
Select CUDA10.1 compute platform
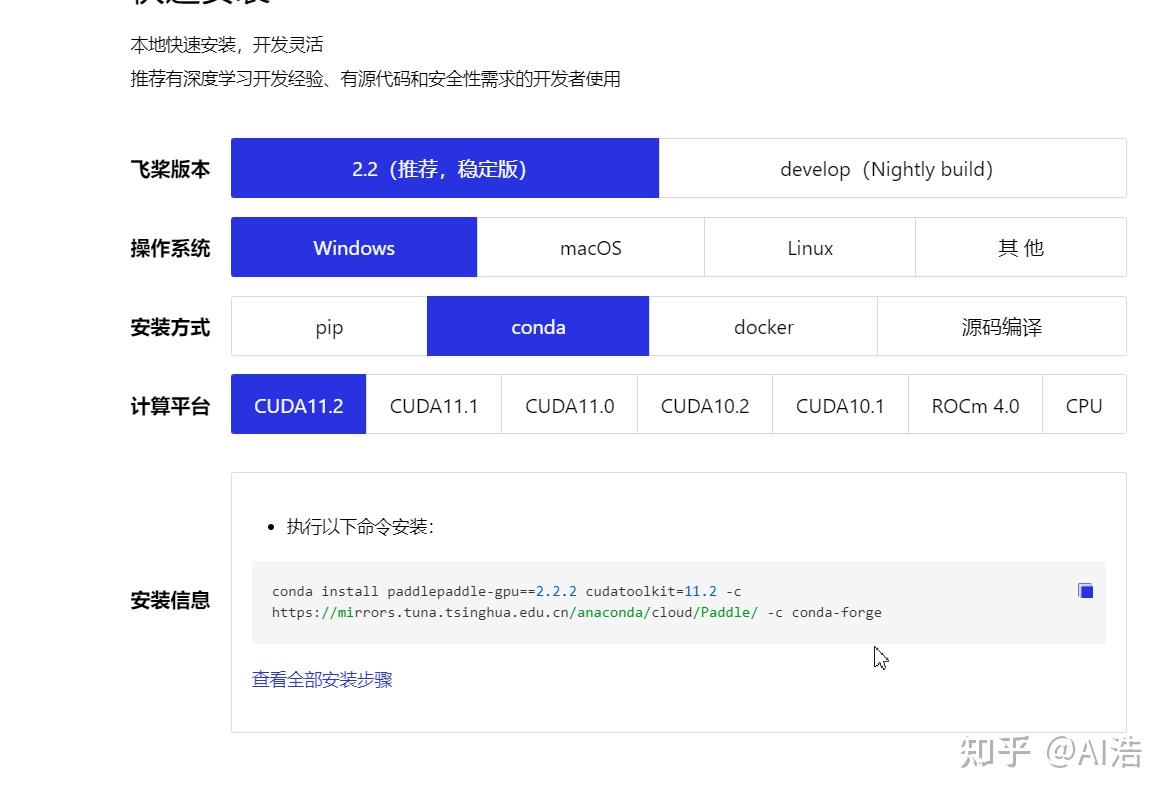[x=839, y=404]
